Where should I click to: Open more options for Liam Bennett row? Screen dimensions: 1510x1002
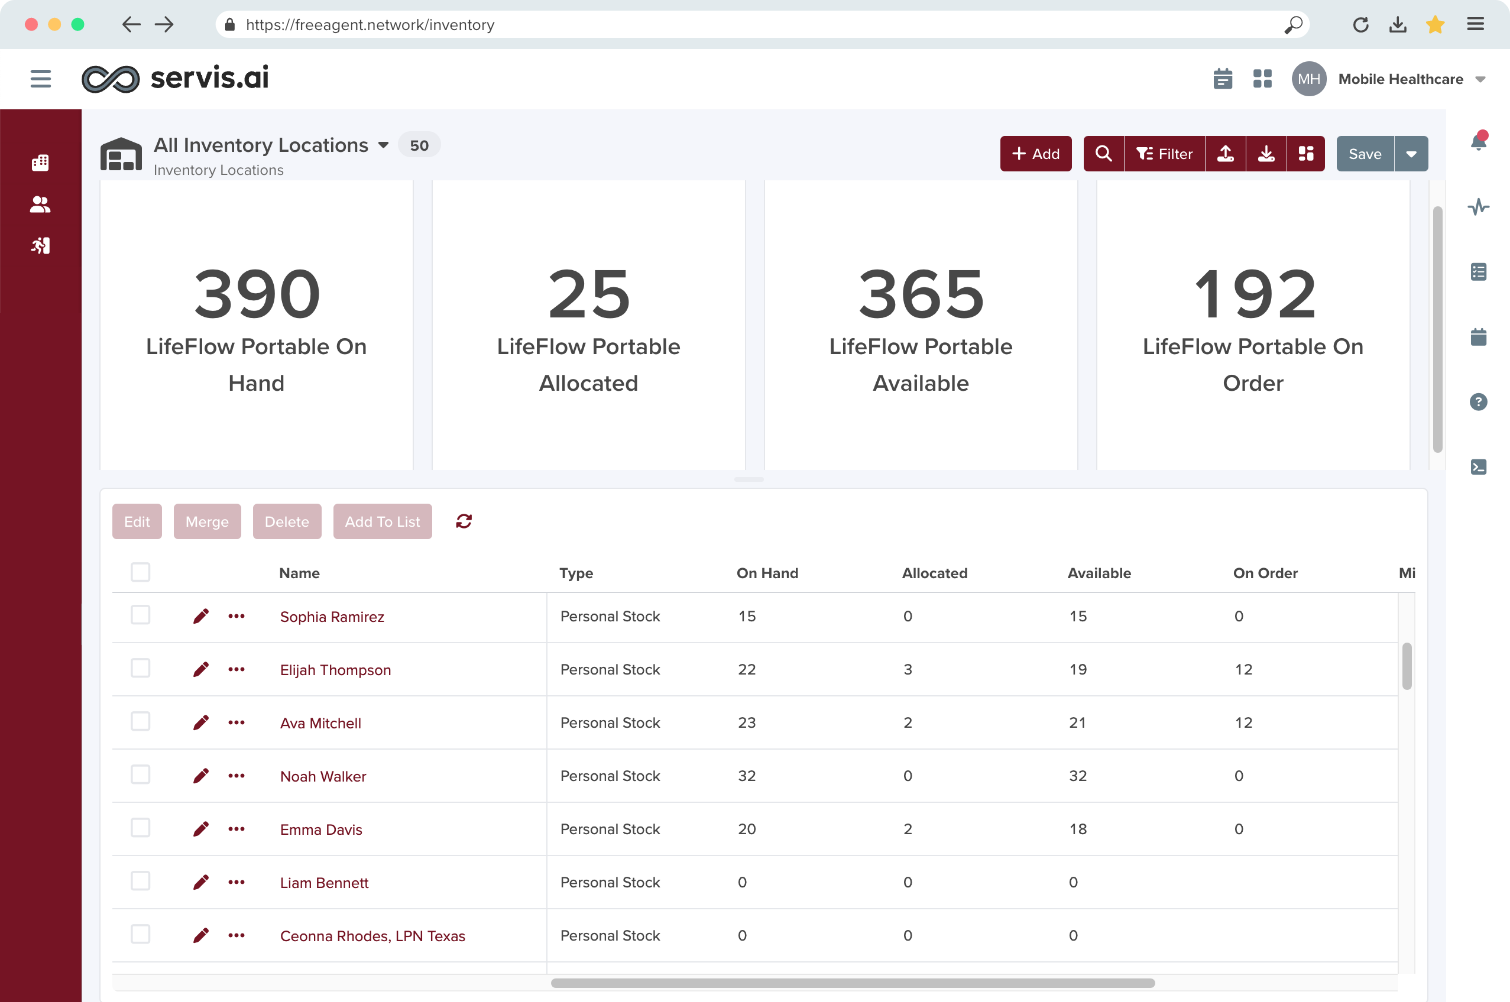tap(237, 882)
